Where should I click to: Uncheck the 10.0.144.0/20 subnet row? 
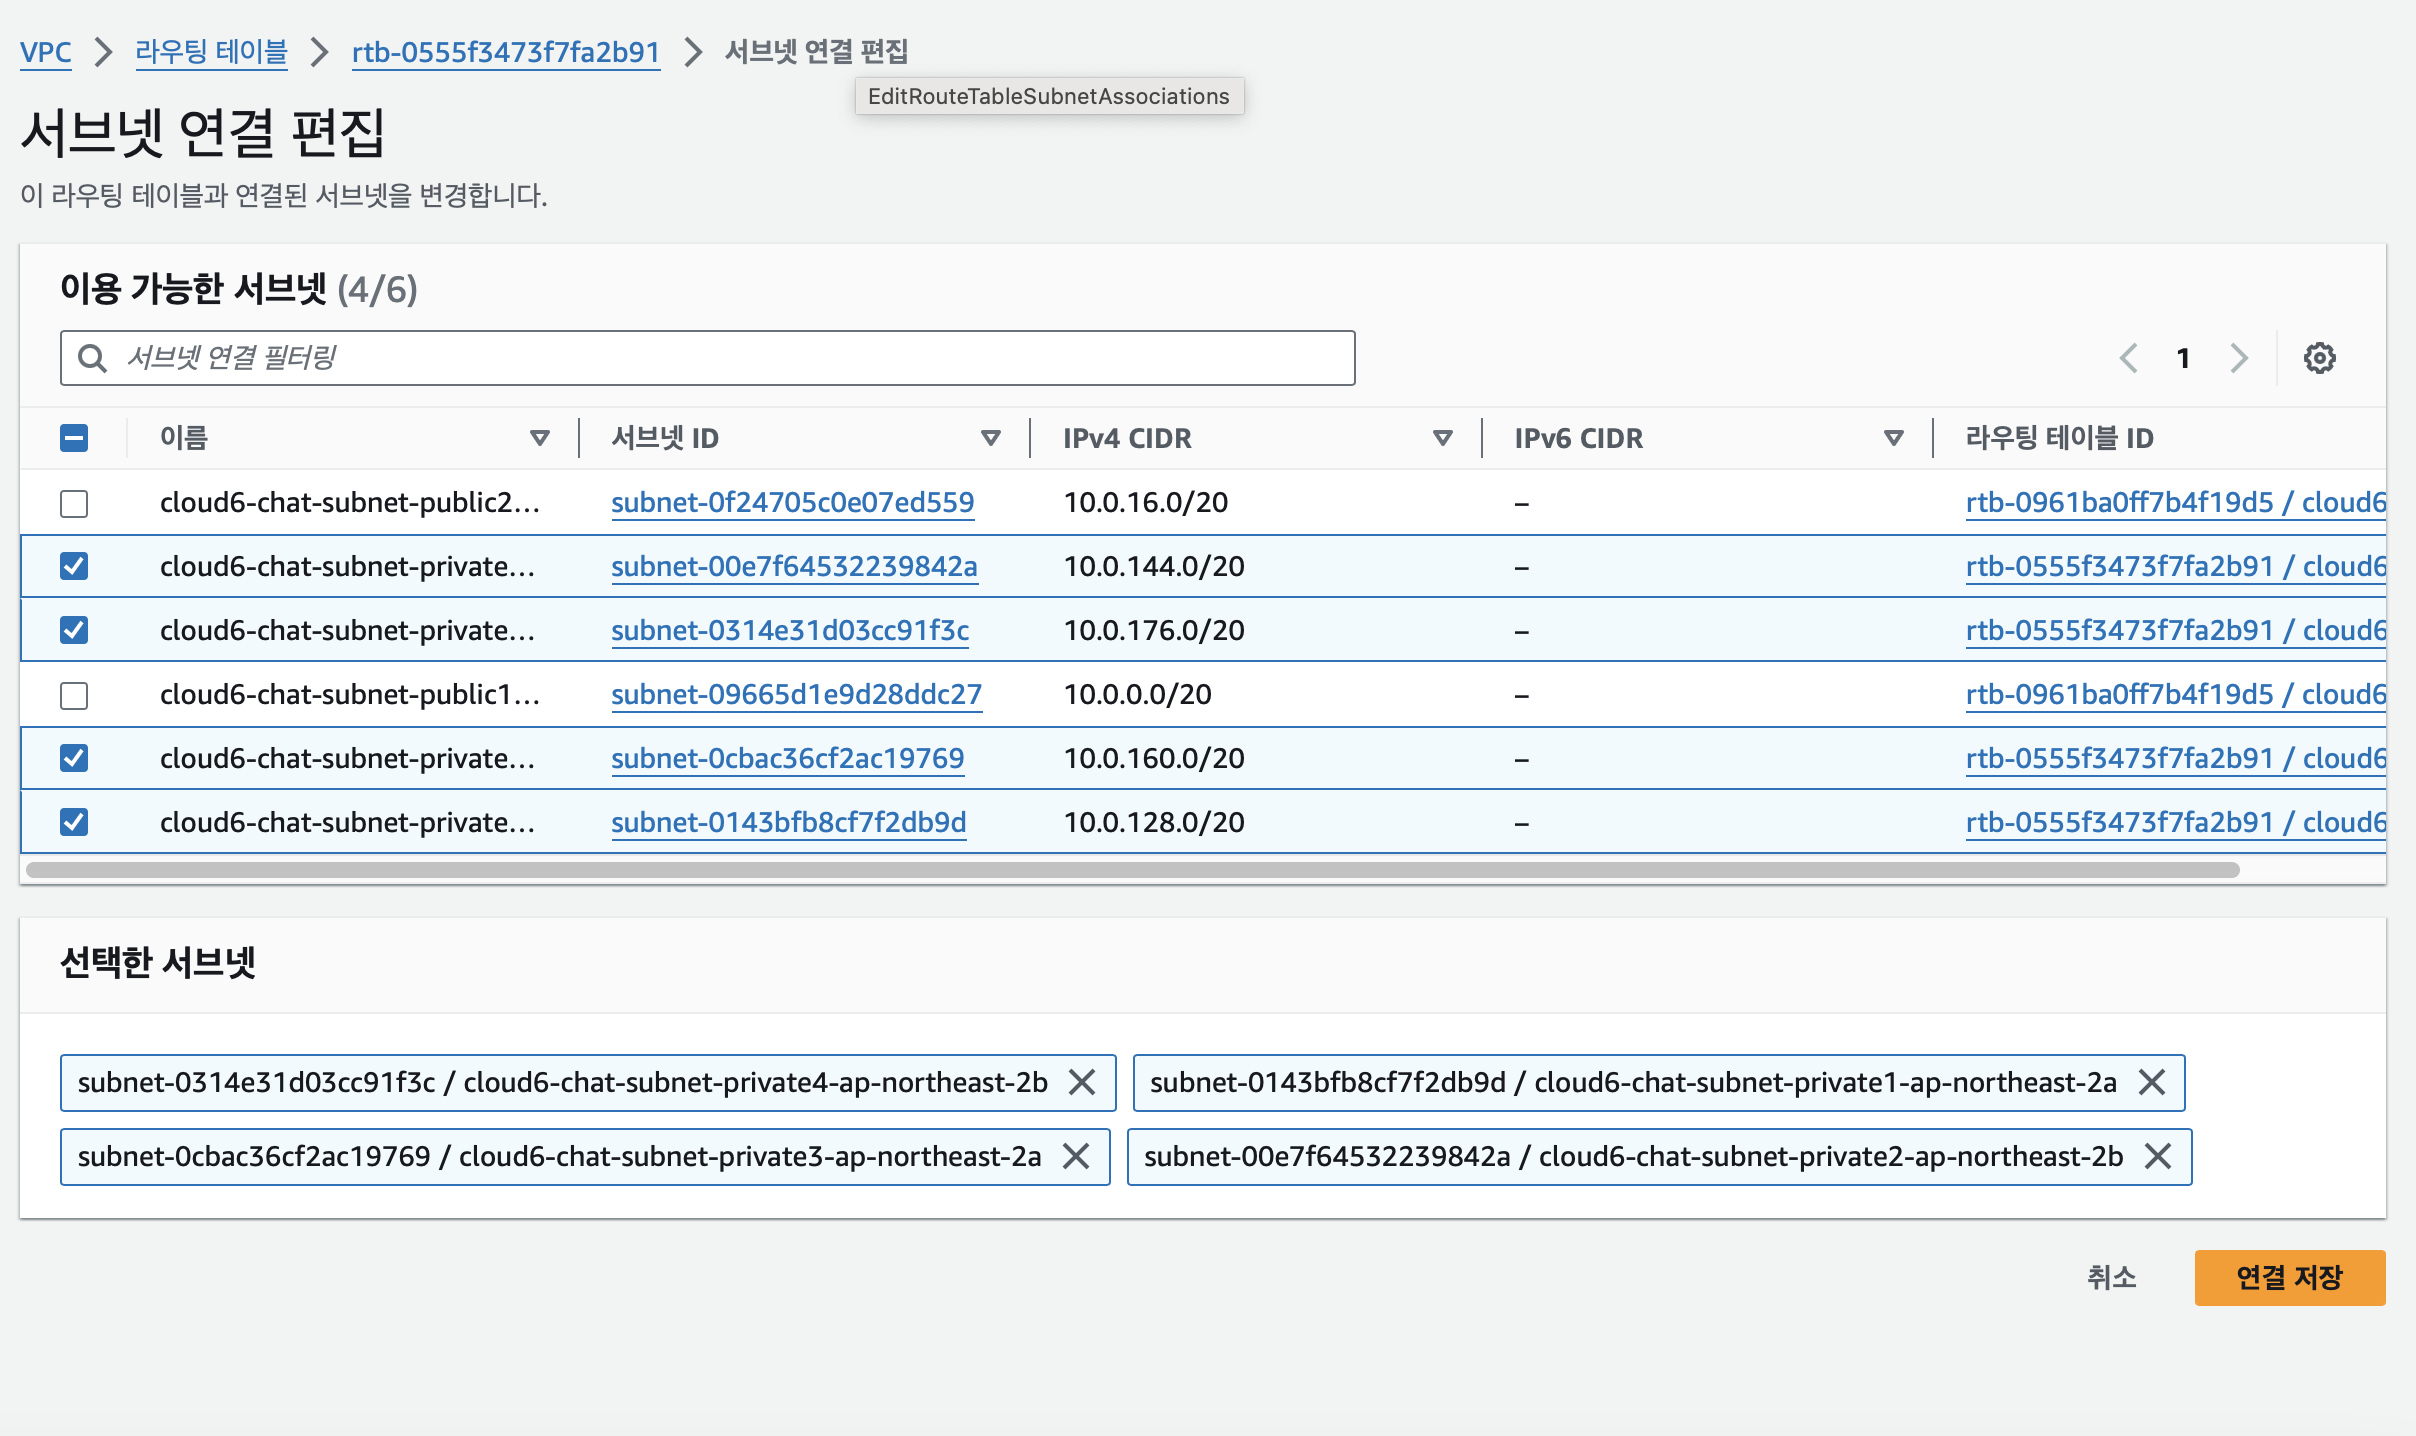(x=74, y=567)
